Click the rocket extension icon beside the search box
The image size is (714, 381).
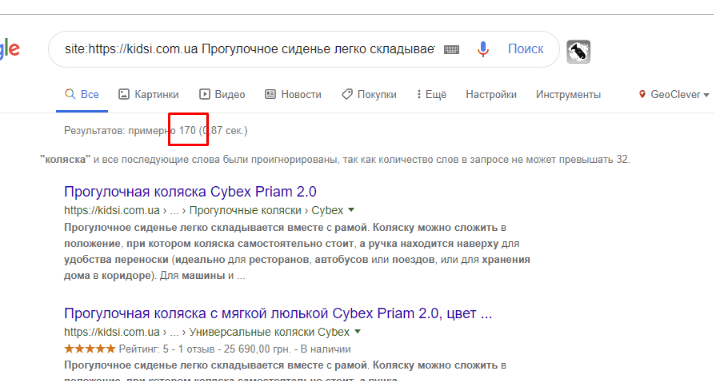click(578, 51)
